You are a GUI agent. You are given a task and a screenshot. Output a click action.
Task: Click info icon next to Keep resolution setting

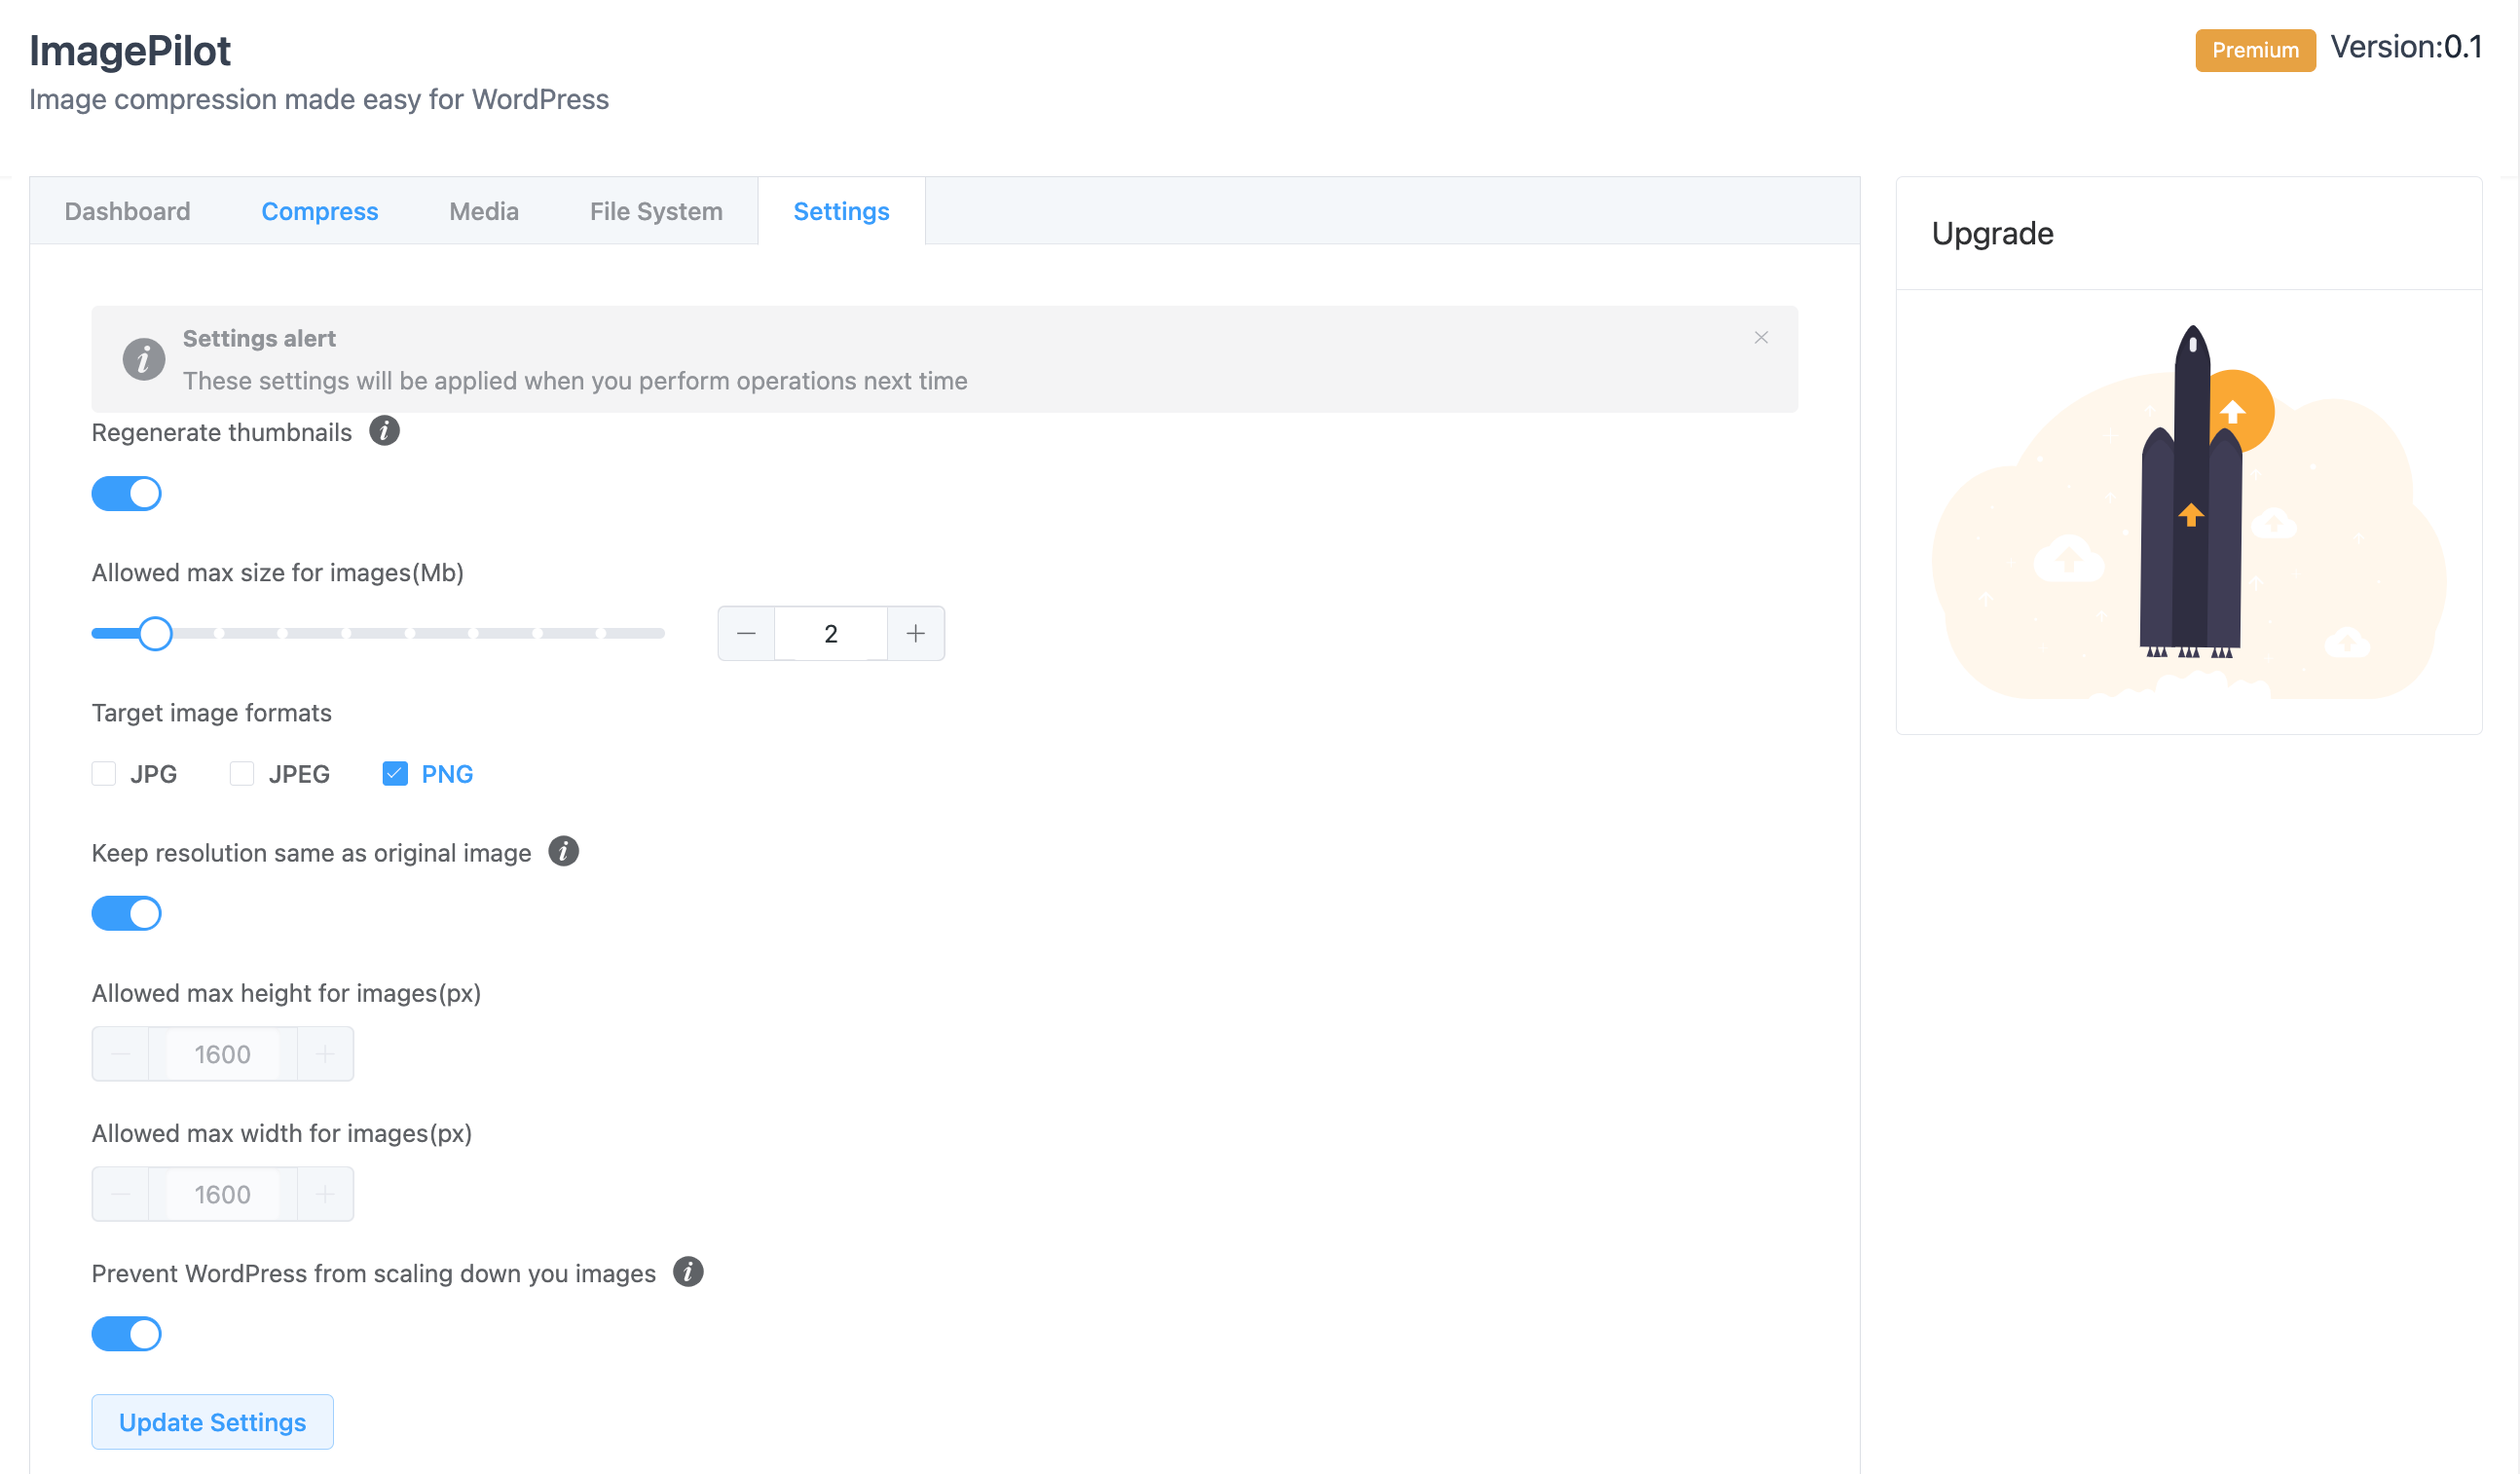563,851
